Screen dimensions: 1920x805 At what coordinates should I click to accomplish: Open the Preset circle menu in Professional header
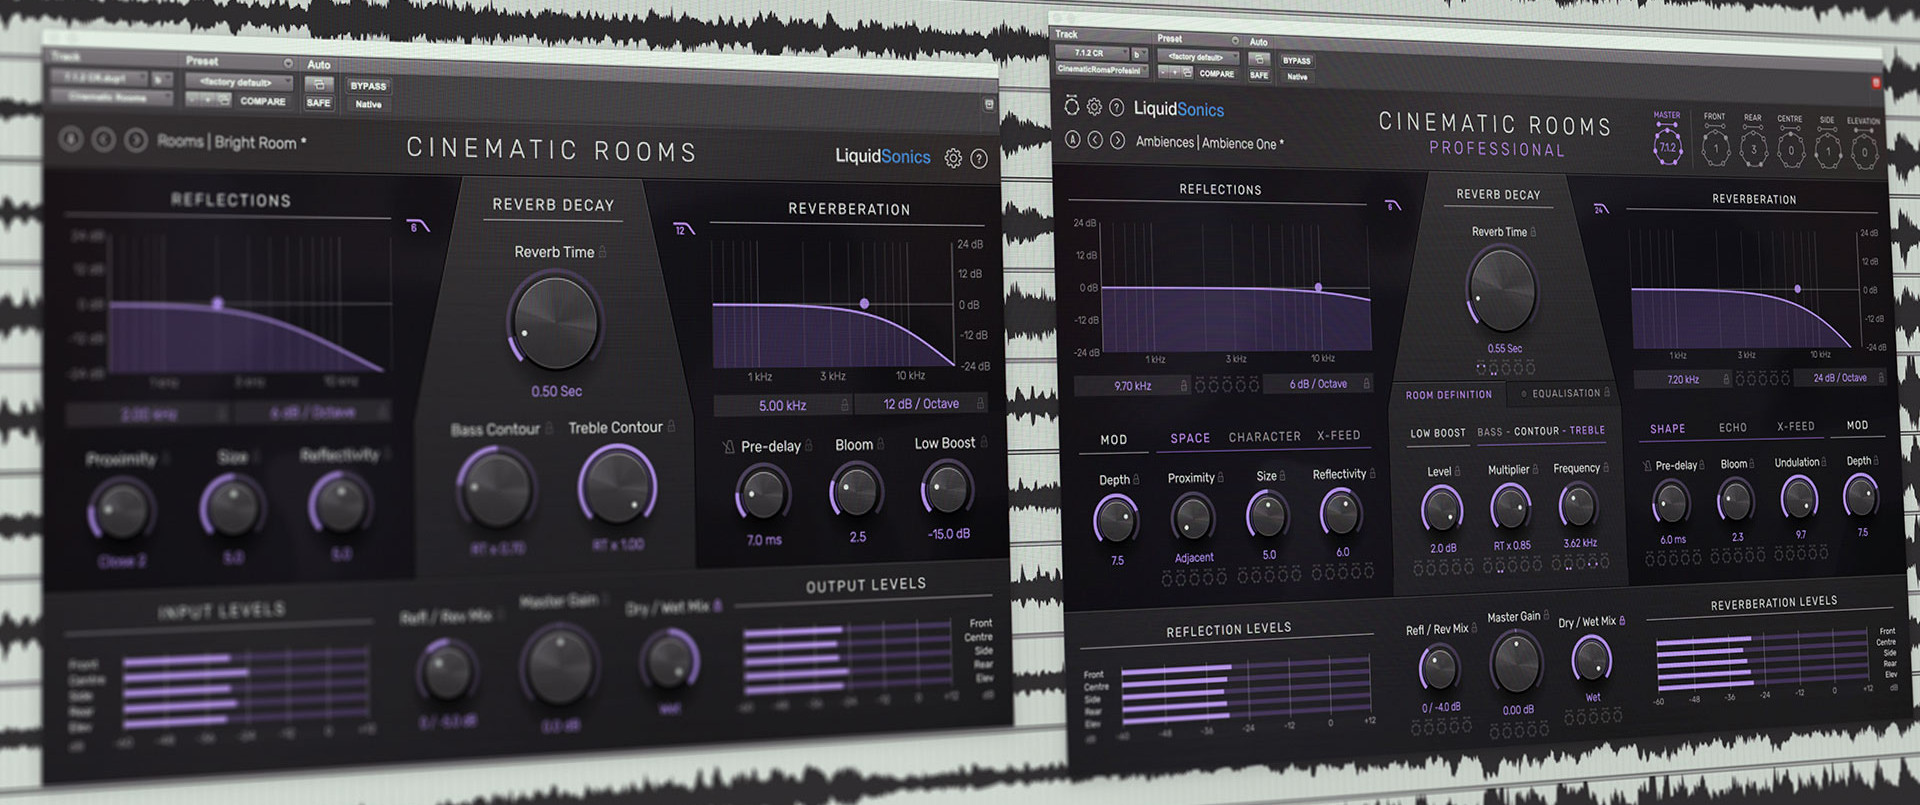(x=1236, y=40)
